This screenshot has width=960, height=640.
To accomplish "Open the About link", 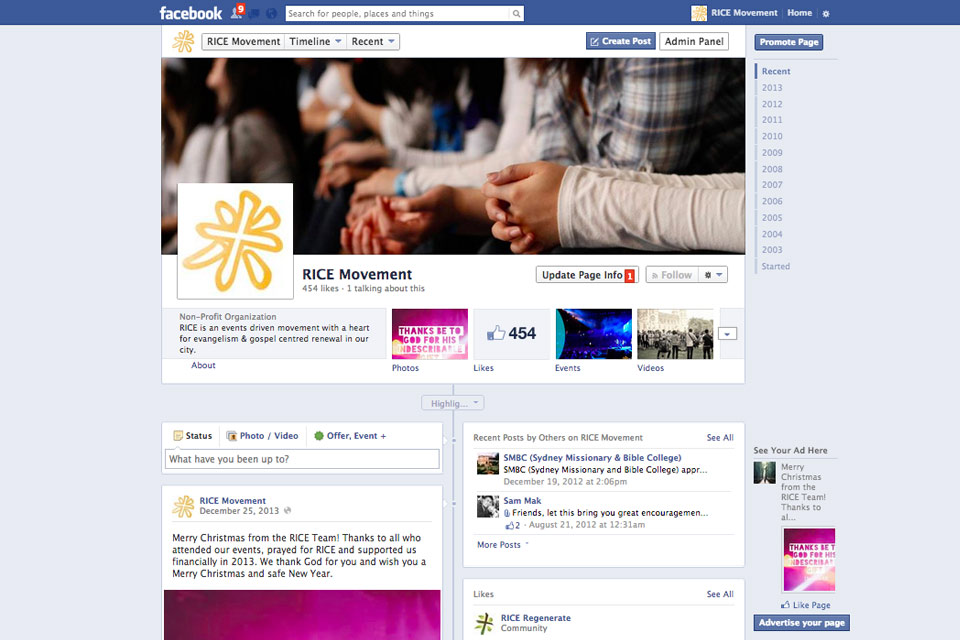I will 203,365.
